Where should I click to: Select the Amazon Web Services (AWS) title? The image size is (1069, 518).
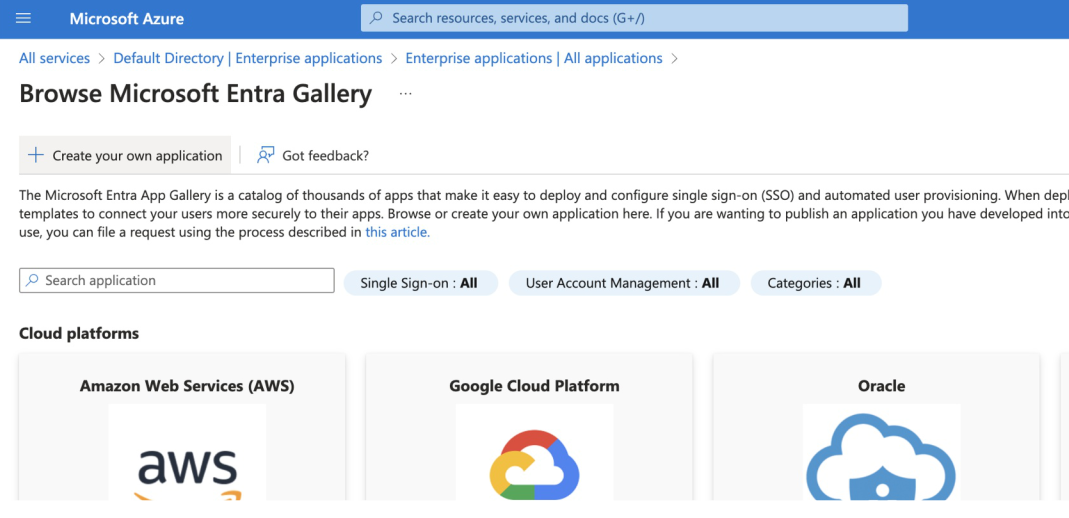tap(187, 386)
